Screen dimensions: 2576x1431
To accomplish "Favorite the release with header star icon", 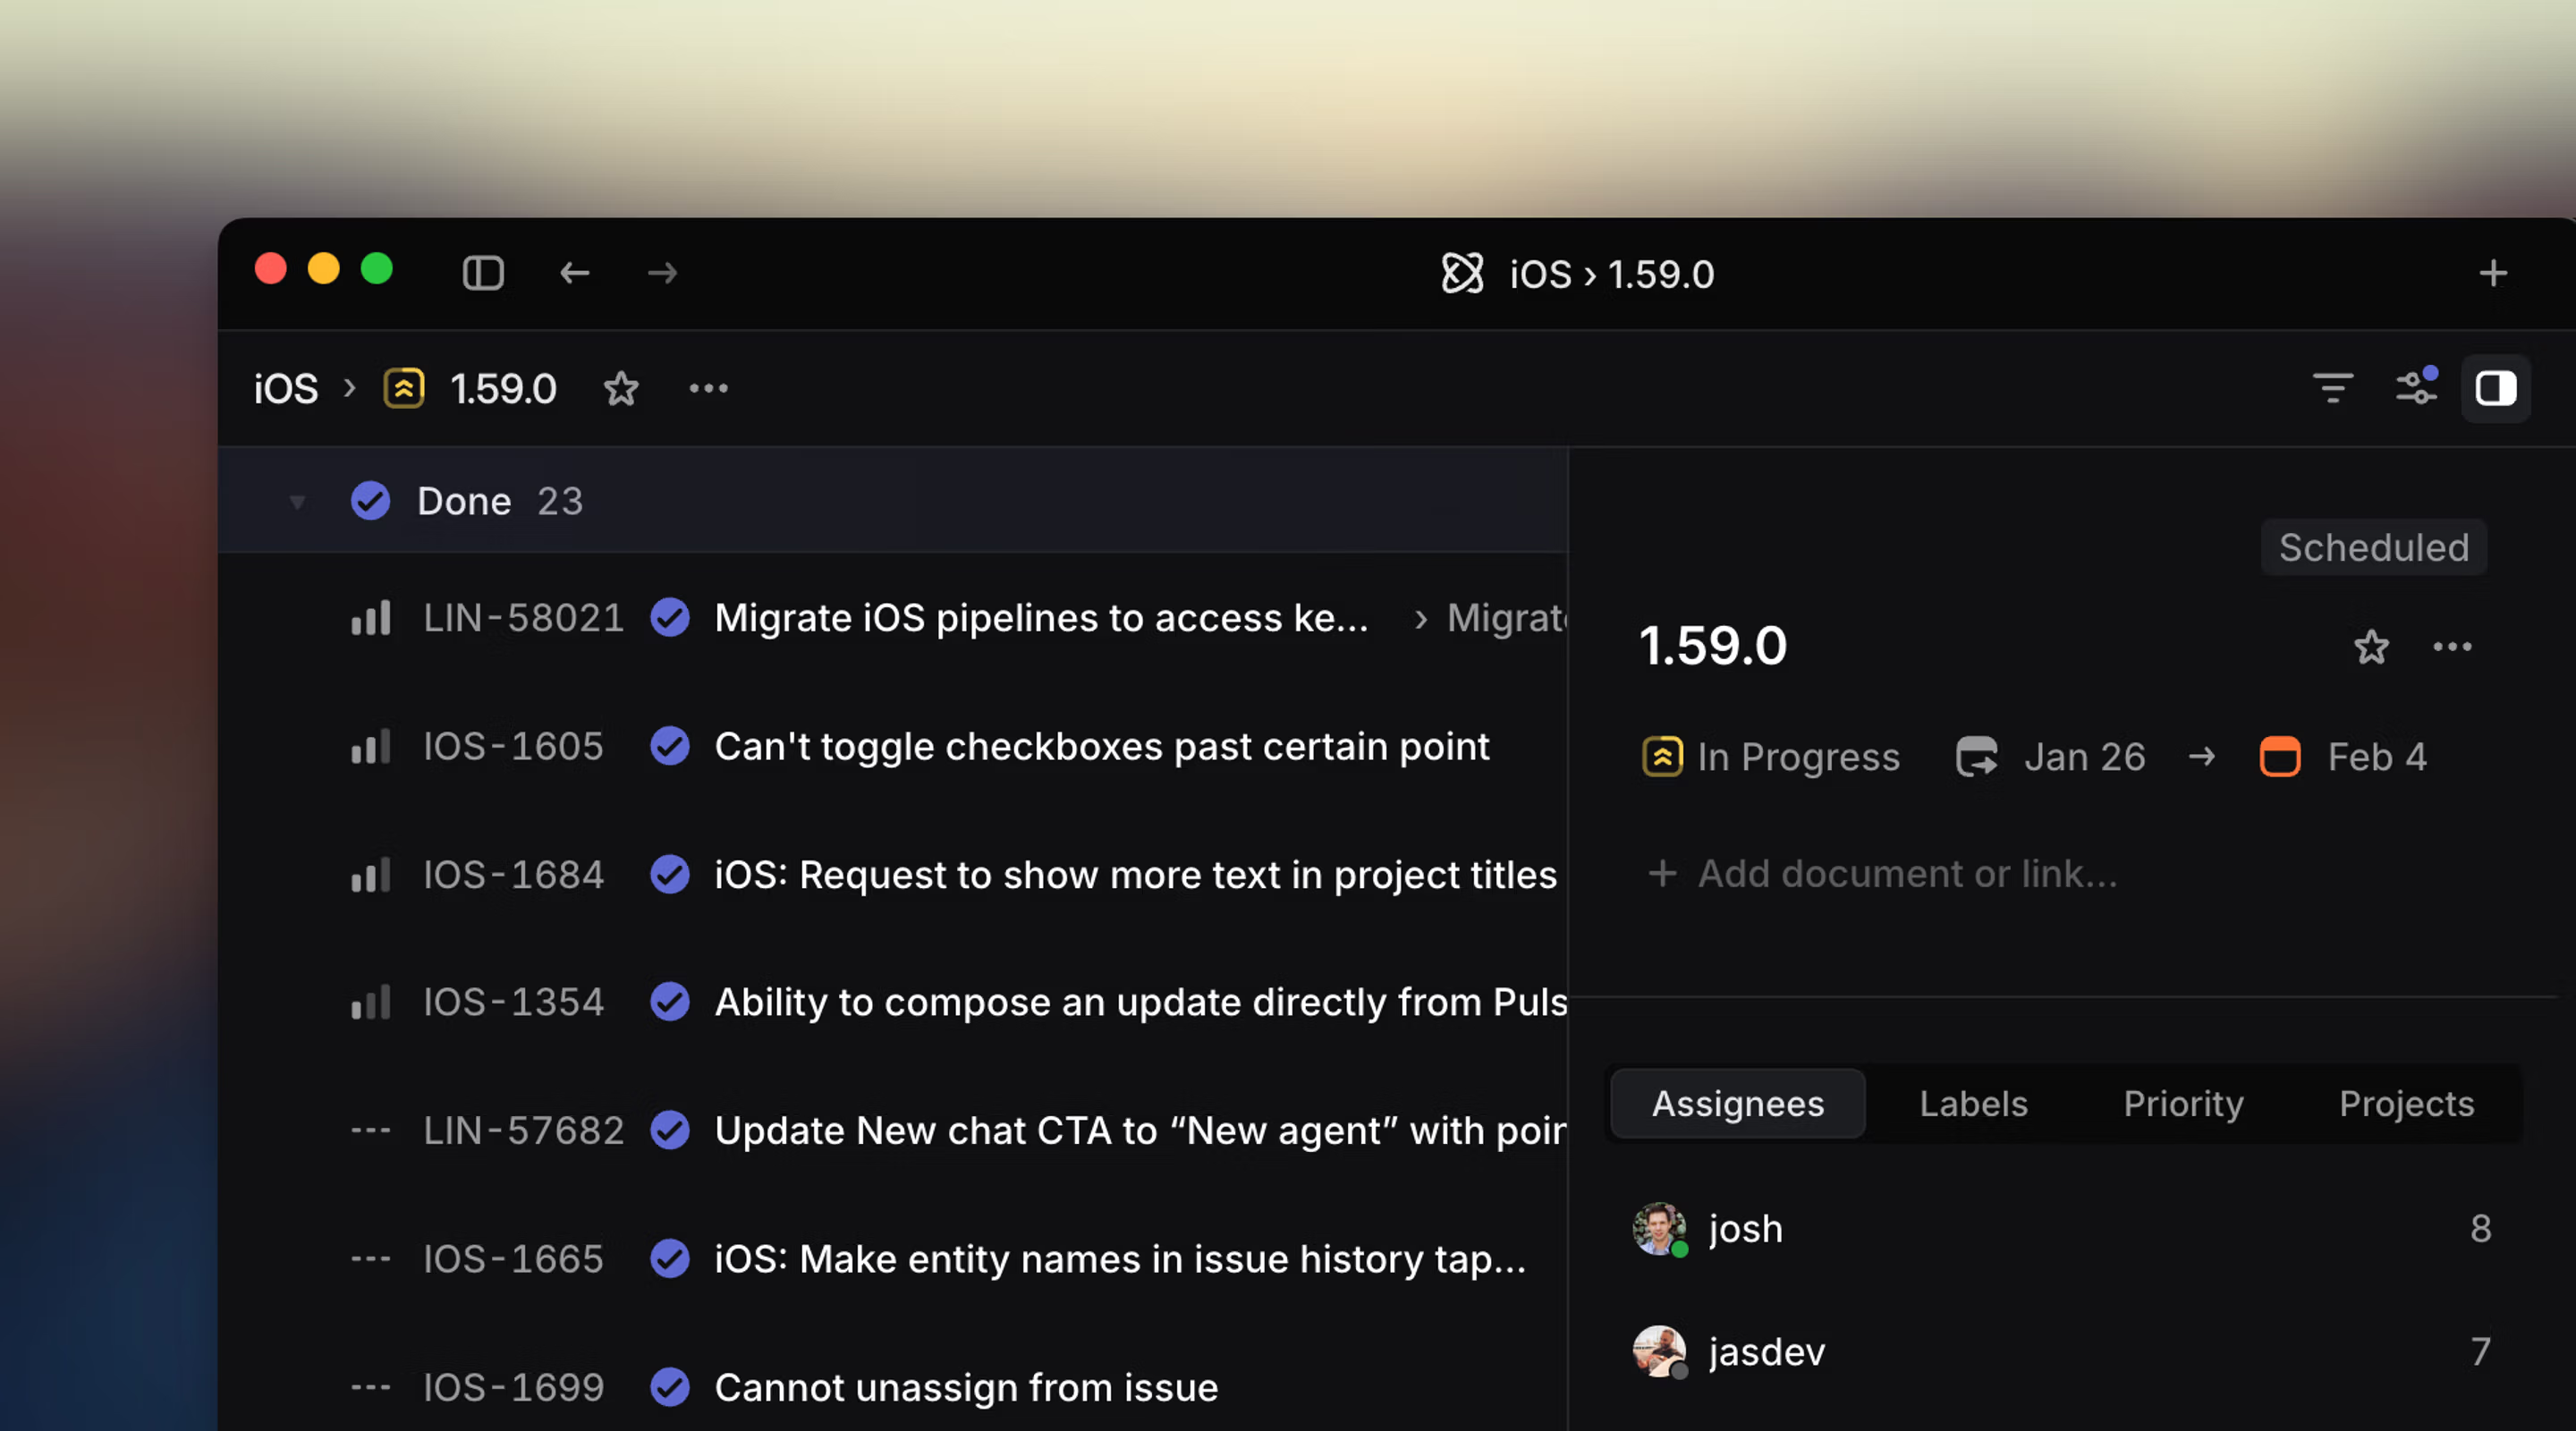I will (621, 388).
